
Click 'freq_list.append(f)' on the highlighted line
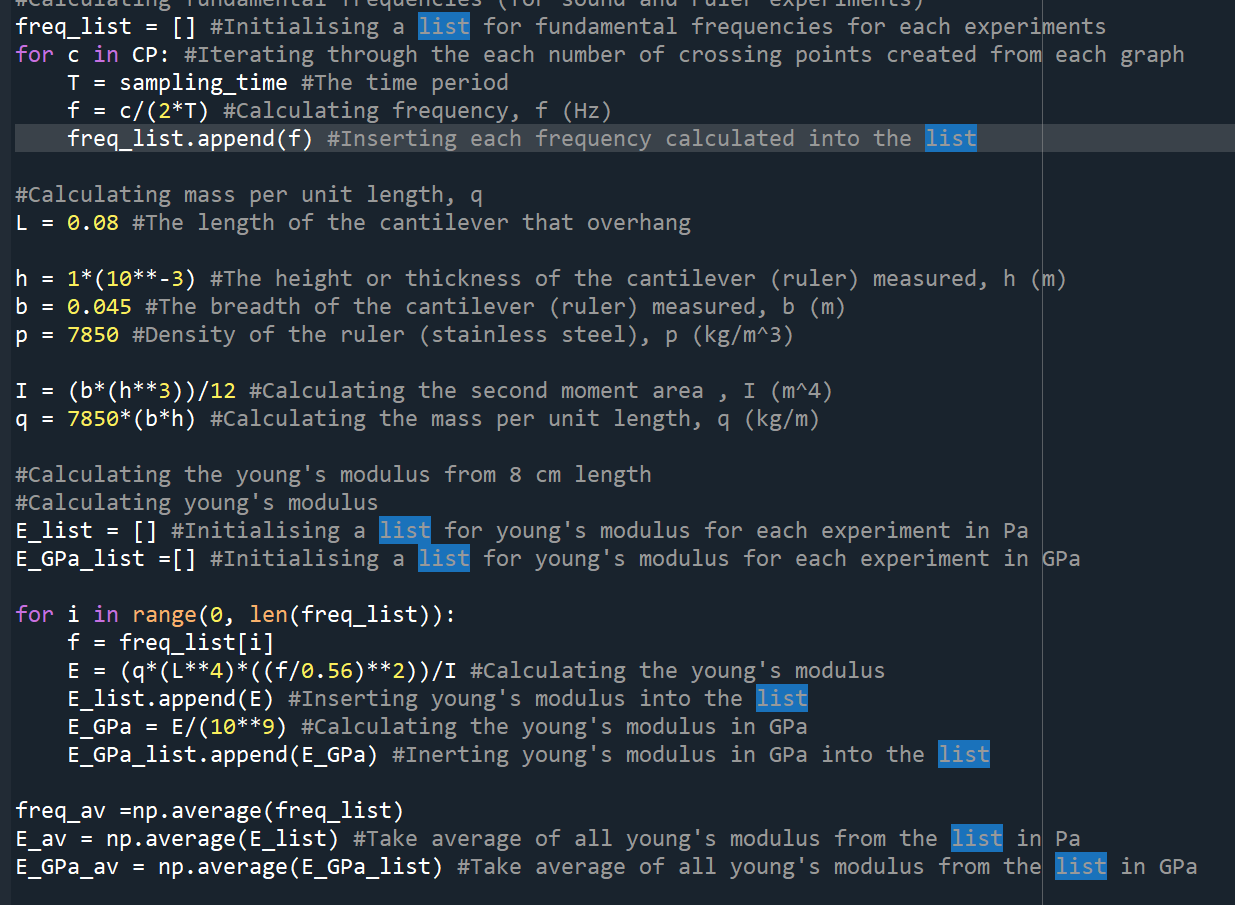pyautogui.click(x=190, y=138)
